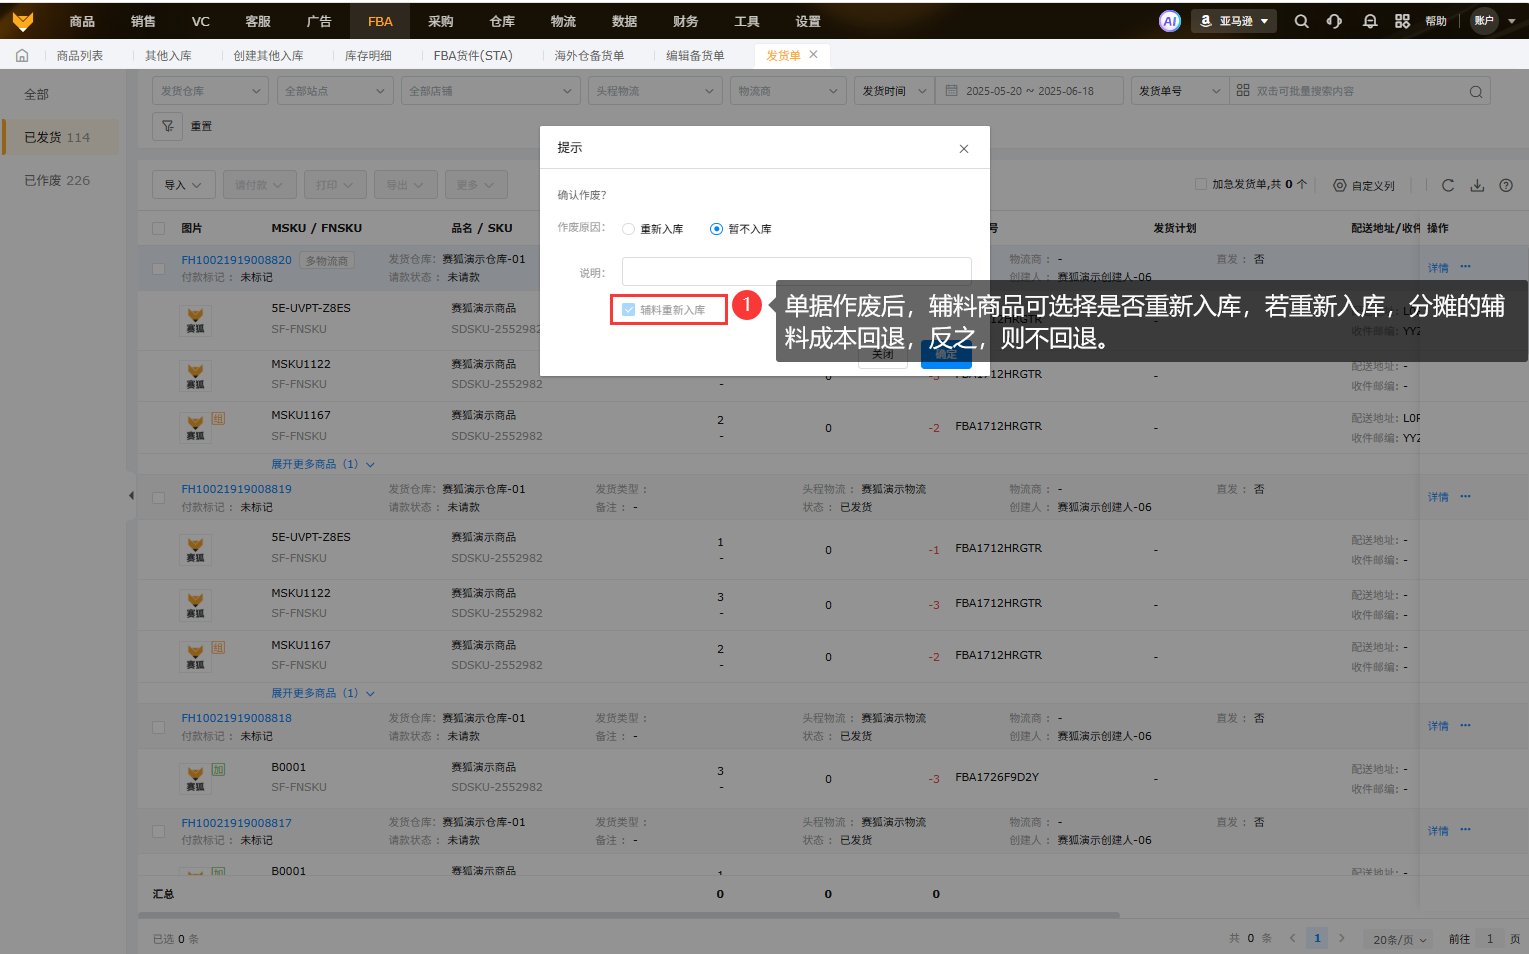Open the 发货仓库 filter dropdown

[210, 91]
